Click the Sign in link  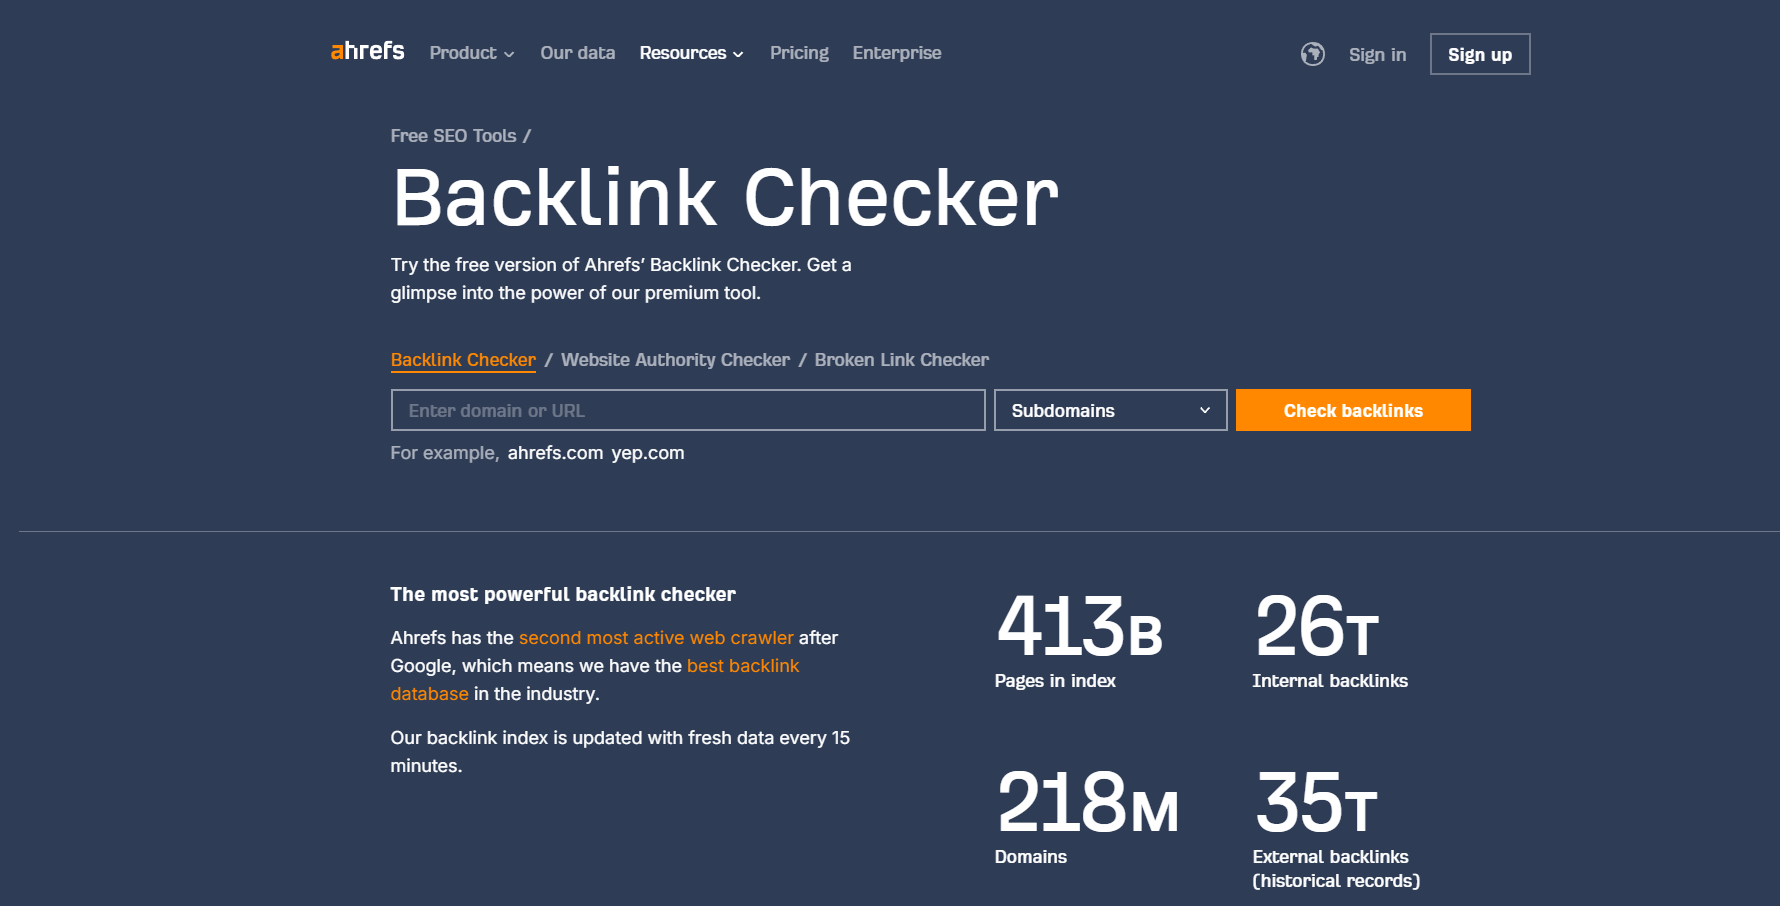pos(1377,55)
